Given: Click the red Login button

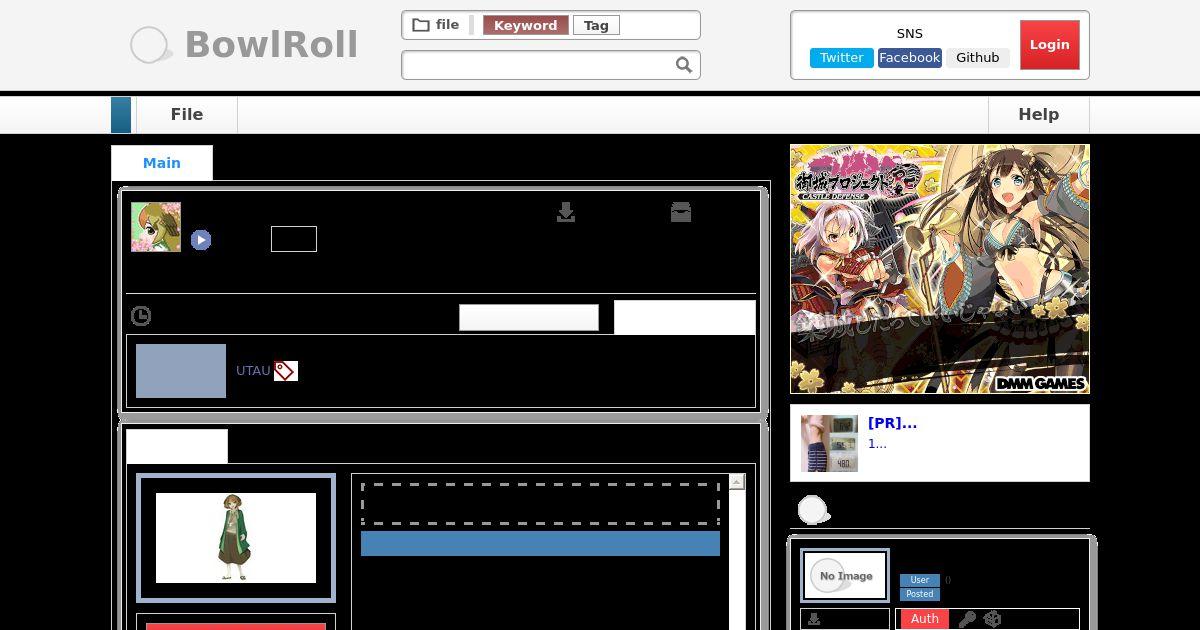Looking at the screenshot, I should click(1049, 45).
